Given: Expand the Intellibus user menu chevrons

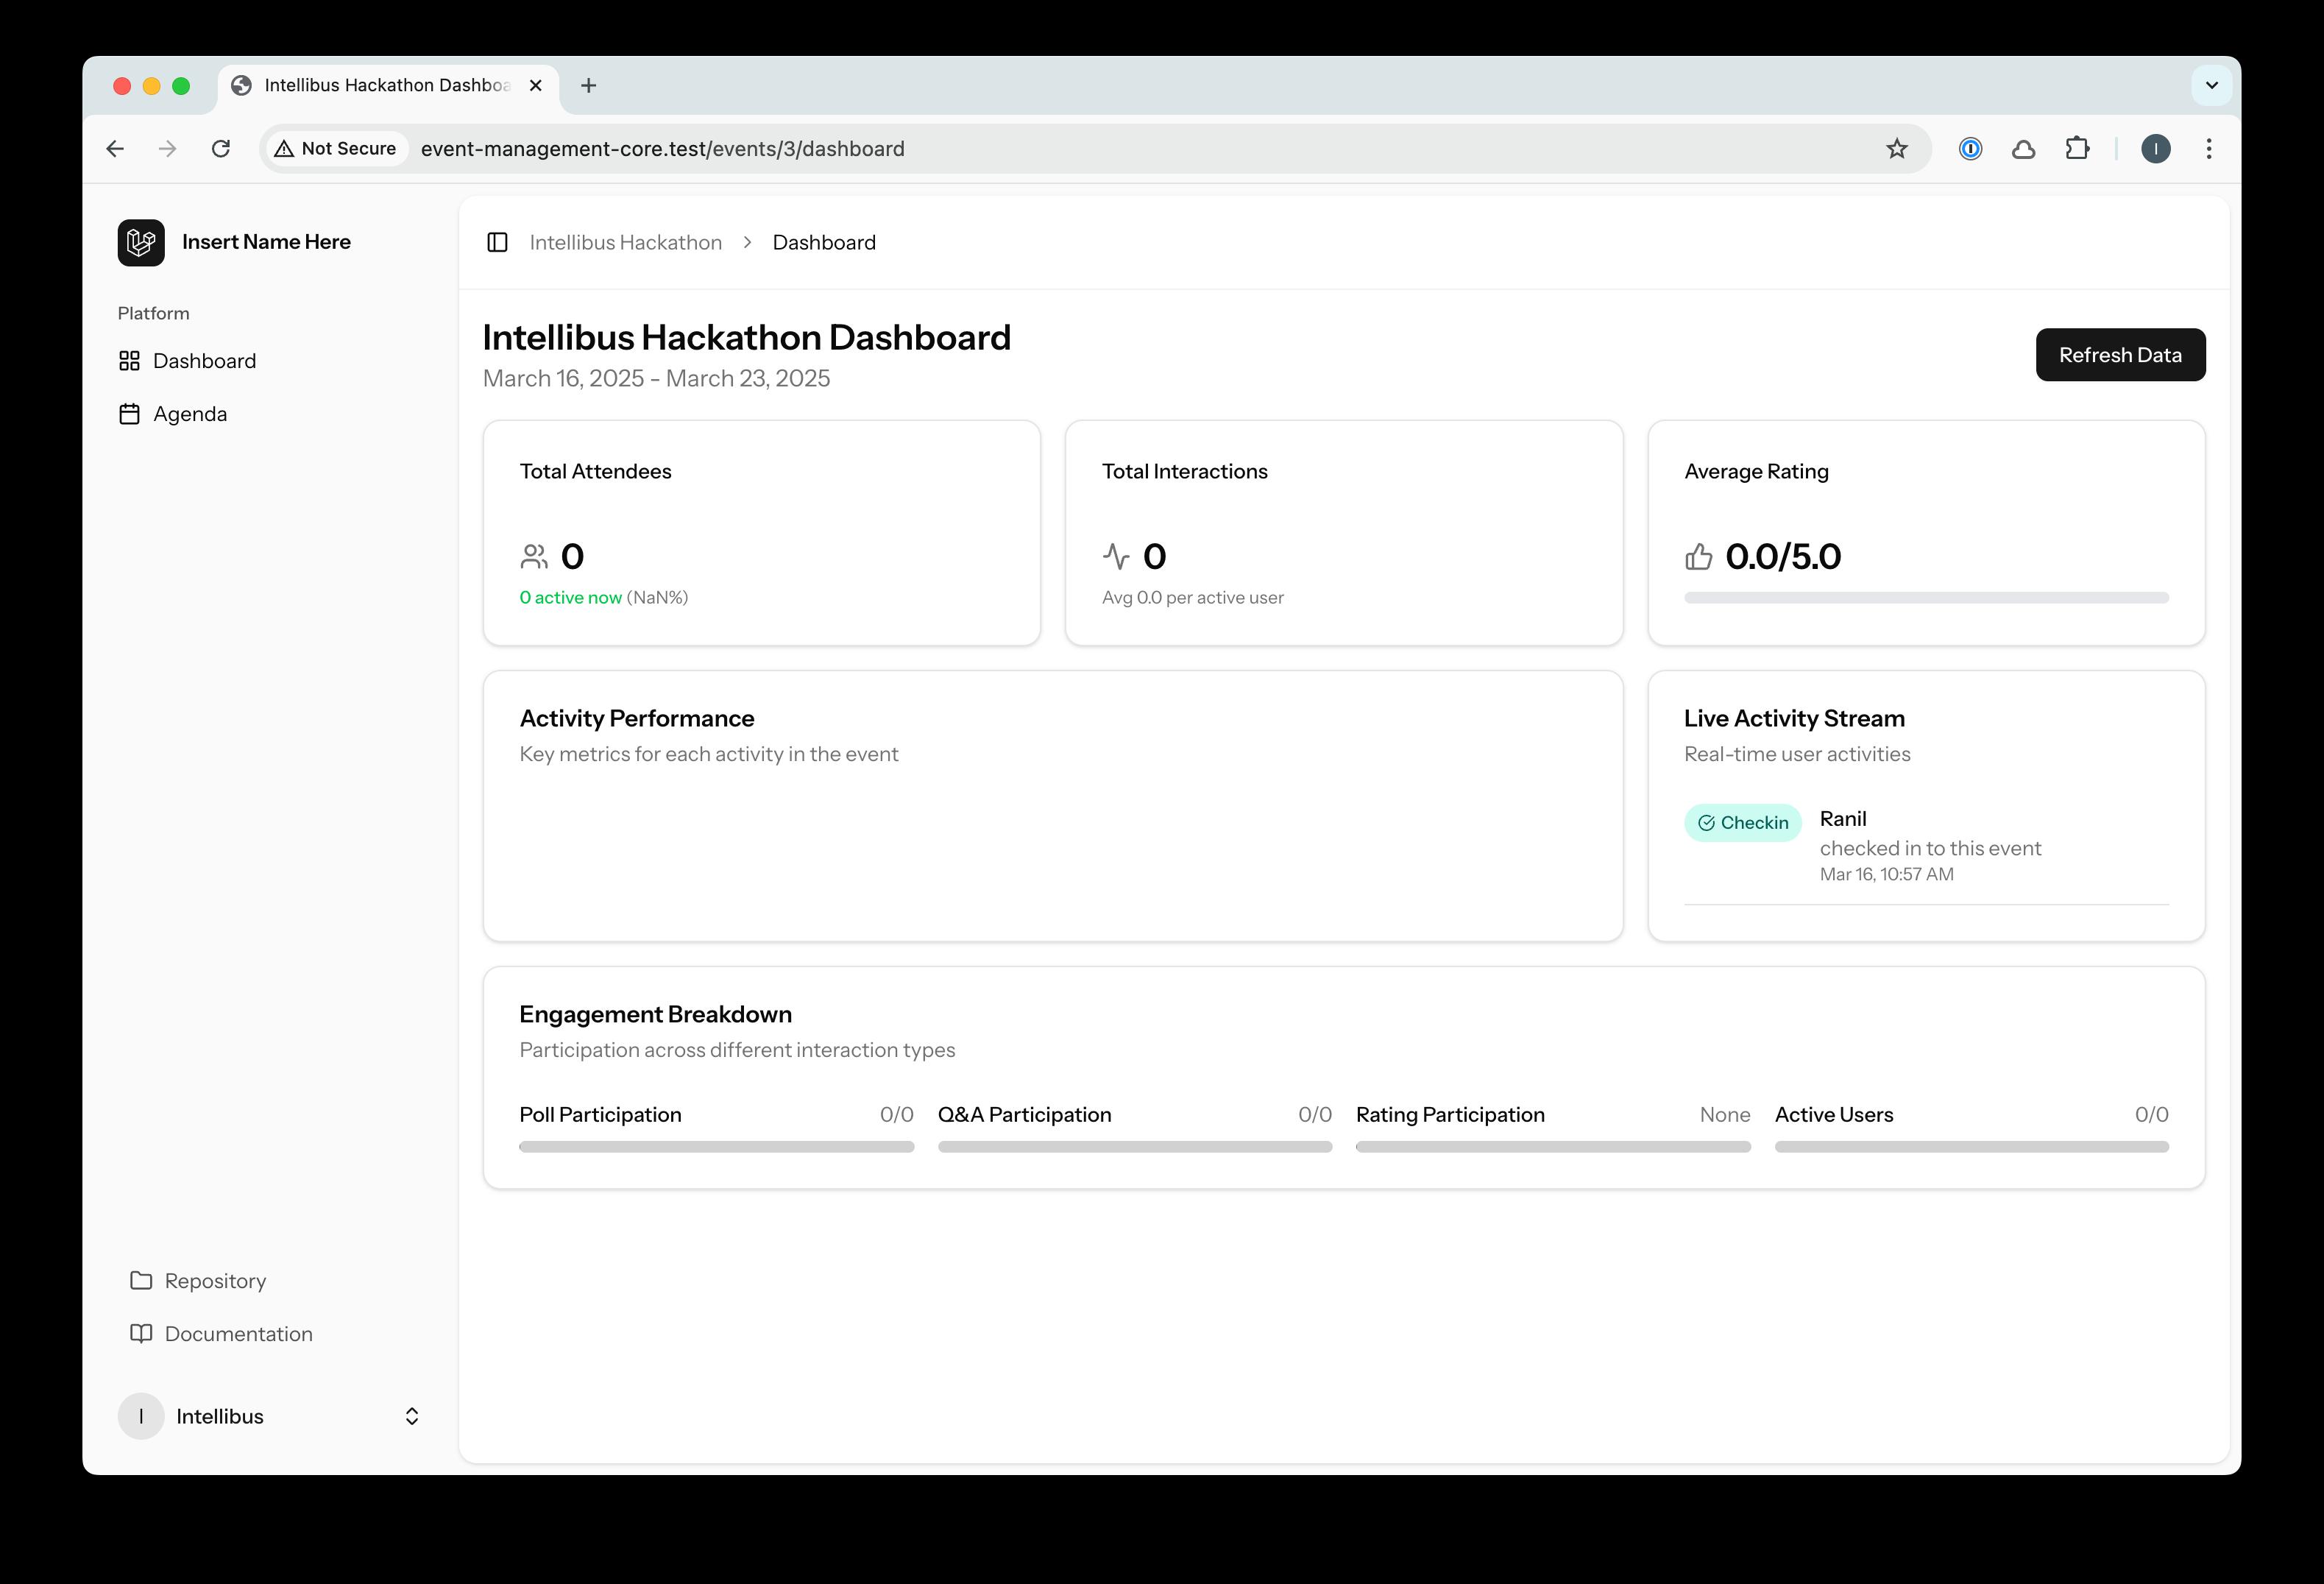Looking at the screenshot, I should tap(411, 1416).
